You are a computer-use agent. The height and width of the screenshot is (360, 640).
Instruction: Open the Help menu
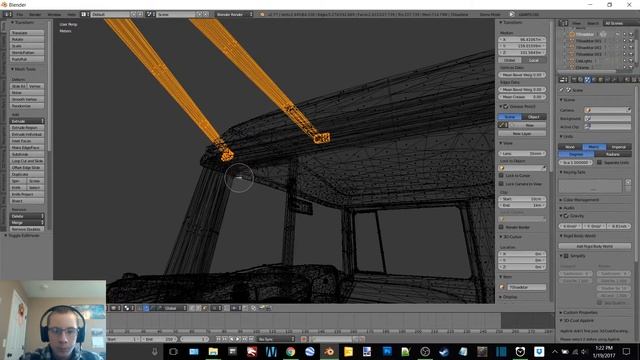(71, 14)
